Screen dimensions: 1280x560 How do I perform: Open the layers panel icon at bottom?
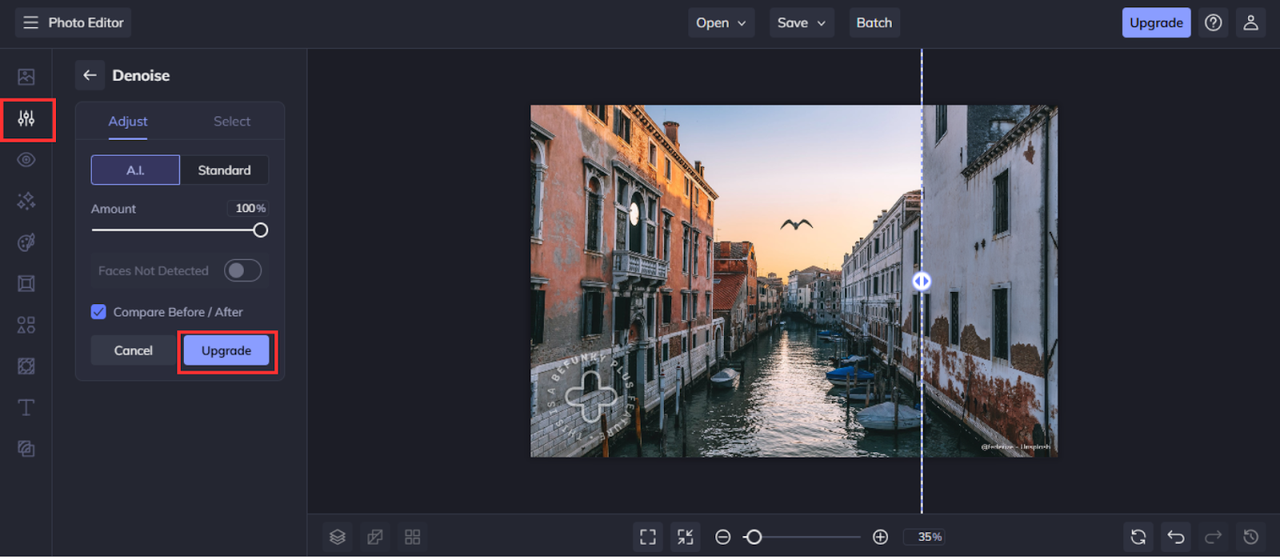click(338, 537)
